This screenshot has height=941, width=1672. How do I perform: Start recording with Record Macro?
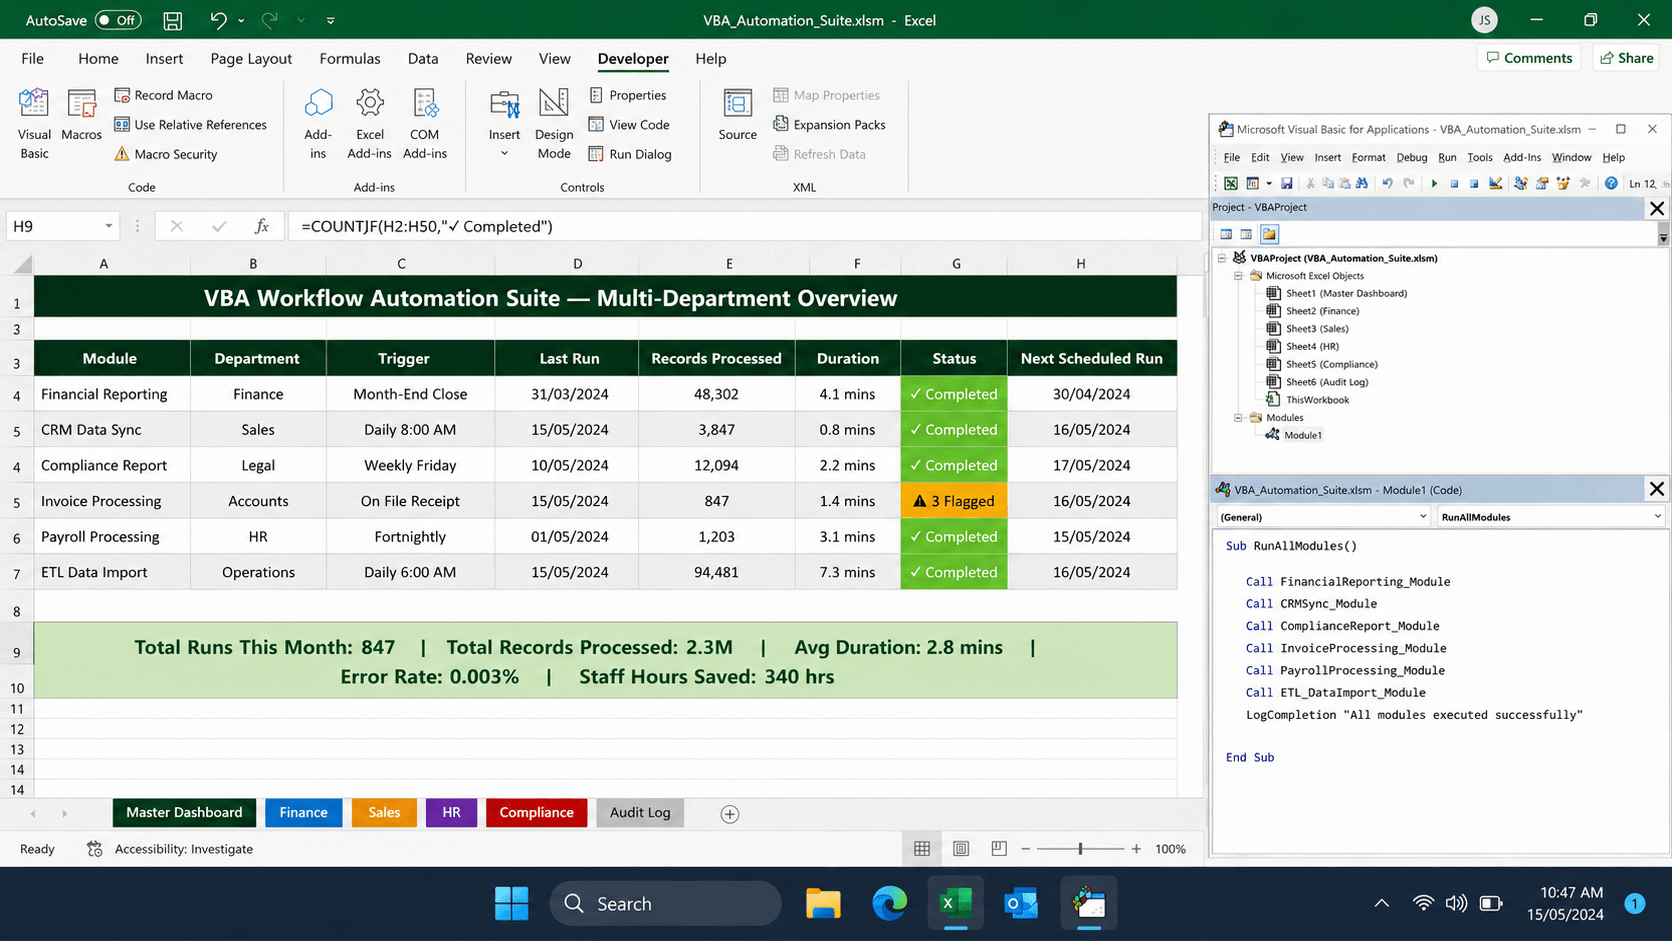[x=163, y=95]
